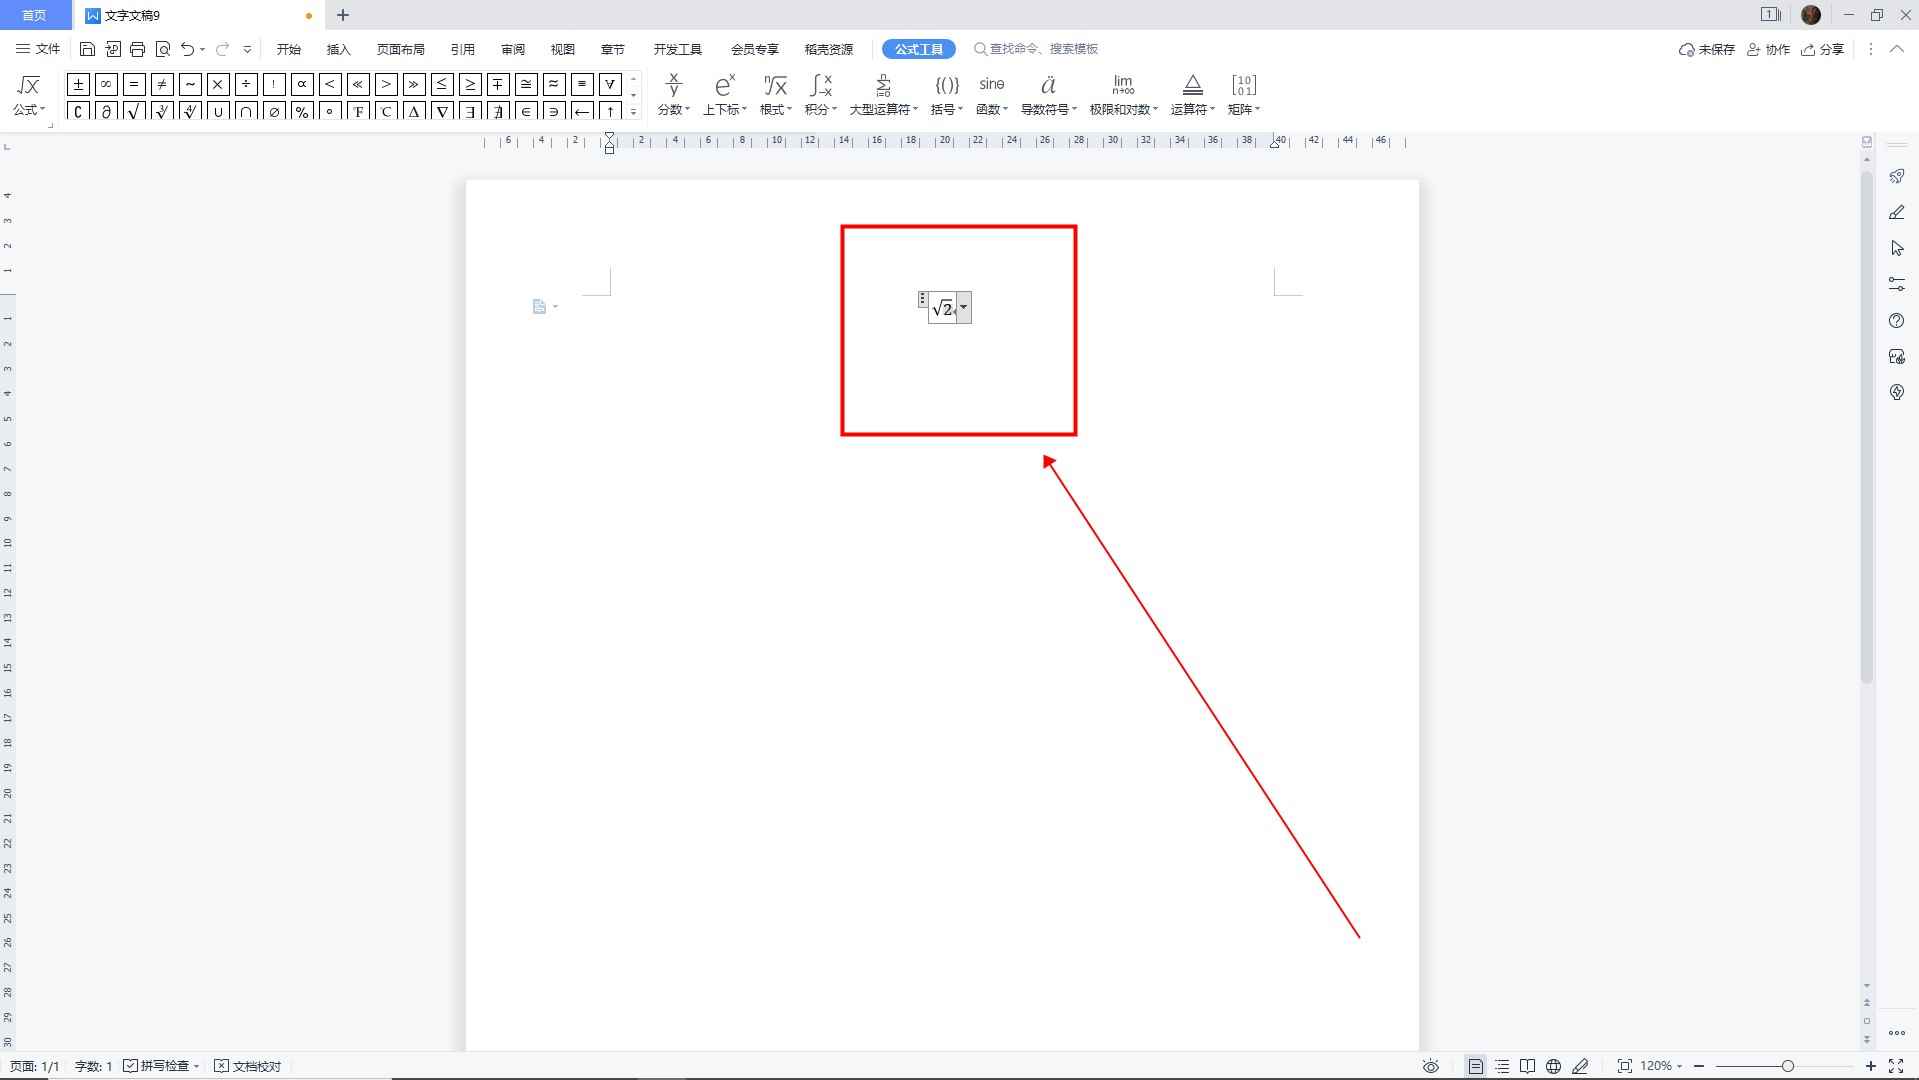Click the save icon
This screenshot has width=1919, height=1080.
click(87, 49)
